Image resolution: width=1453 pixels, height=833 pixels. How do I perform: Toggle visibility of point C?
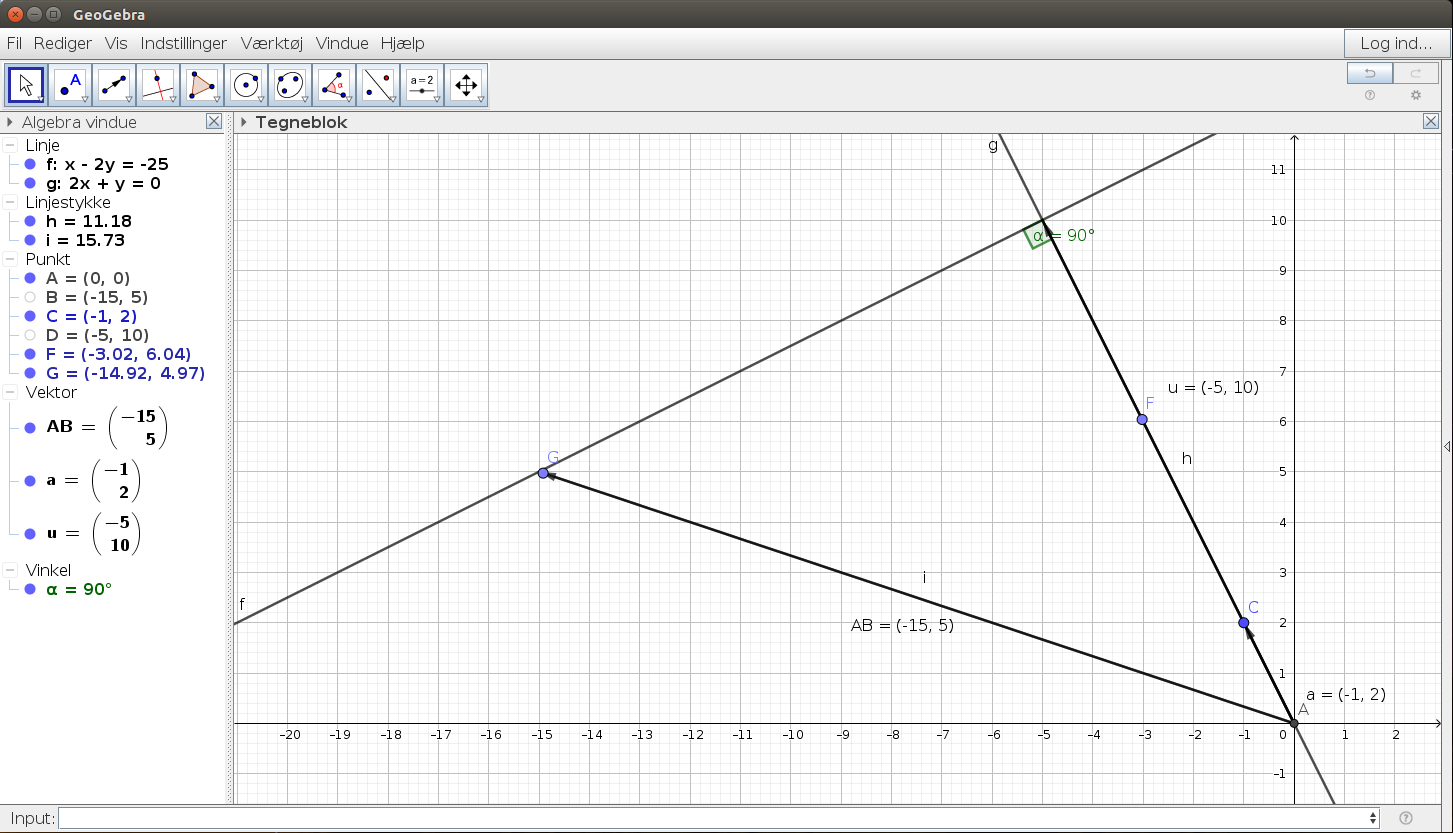coord(30,316)
